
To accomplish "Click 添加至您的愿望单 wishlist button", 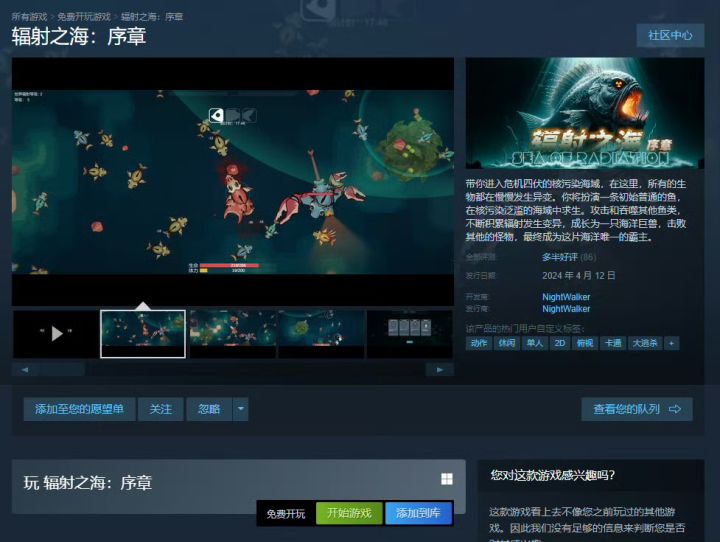I will (x=79, y=409).
